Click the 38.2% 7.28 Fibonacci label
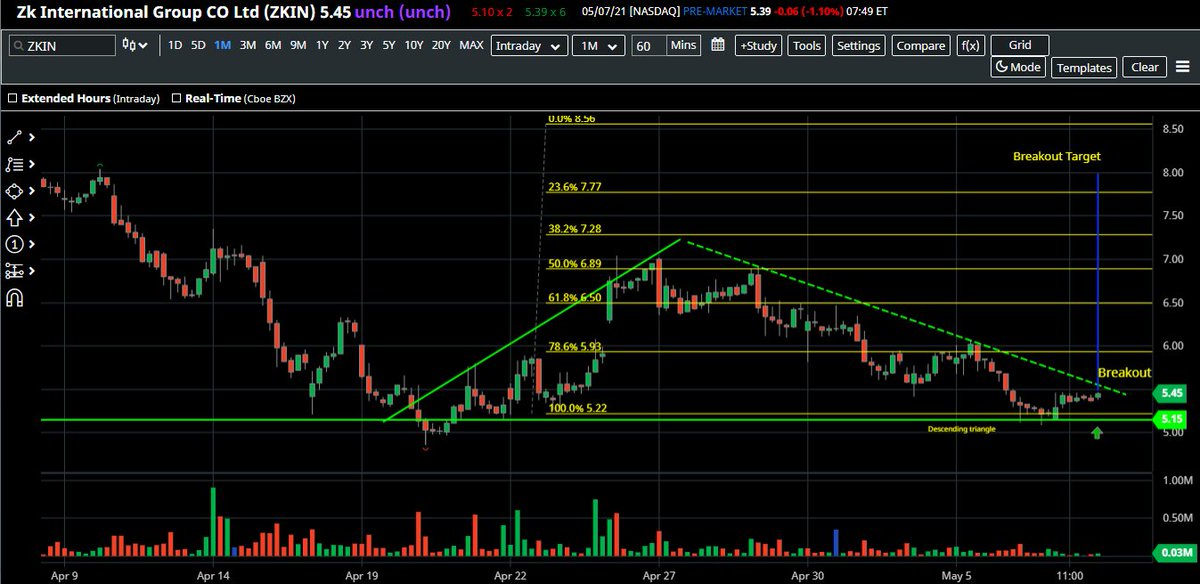 (x=575, y=229)
